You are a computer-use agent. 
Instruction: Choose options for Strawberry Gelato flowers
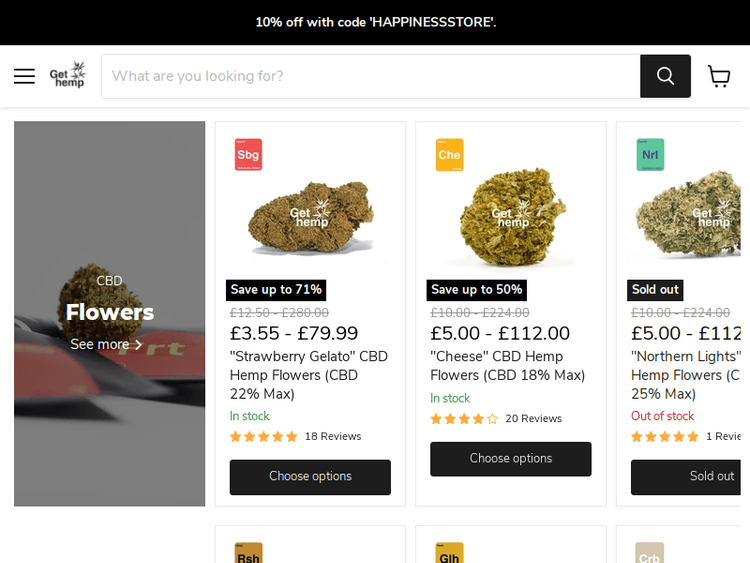tap(310, 477)
